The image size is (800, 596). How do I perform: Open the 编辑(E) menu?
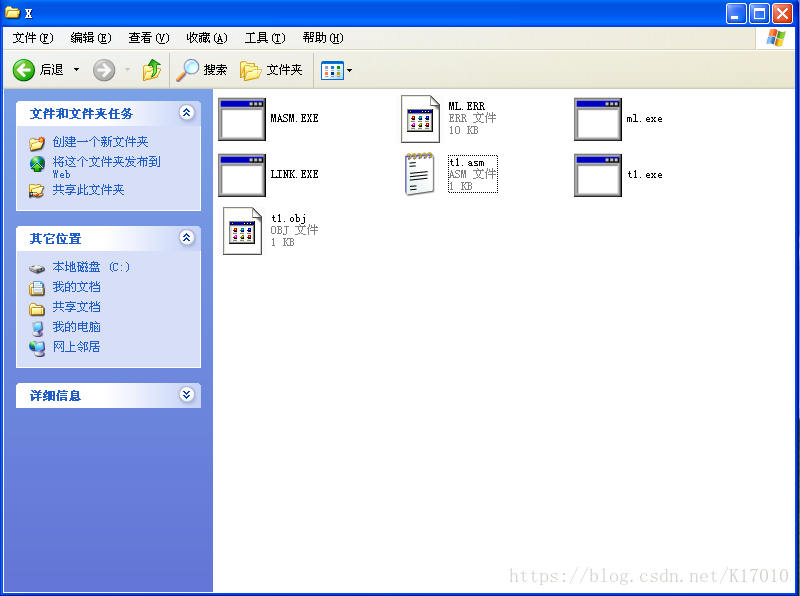tap(91, 38)
